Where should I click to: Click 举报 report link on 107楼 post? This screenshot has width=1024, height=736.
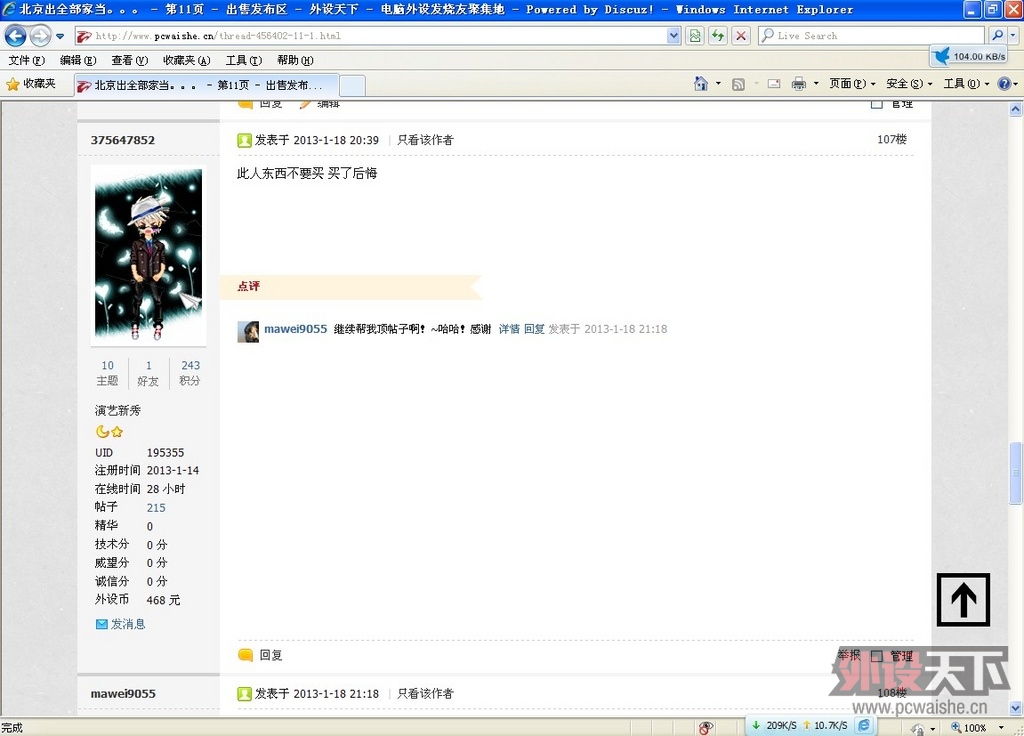[849, 654]
